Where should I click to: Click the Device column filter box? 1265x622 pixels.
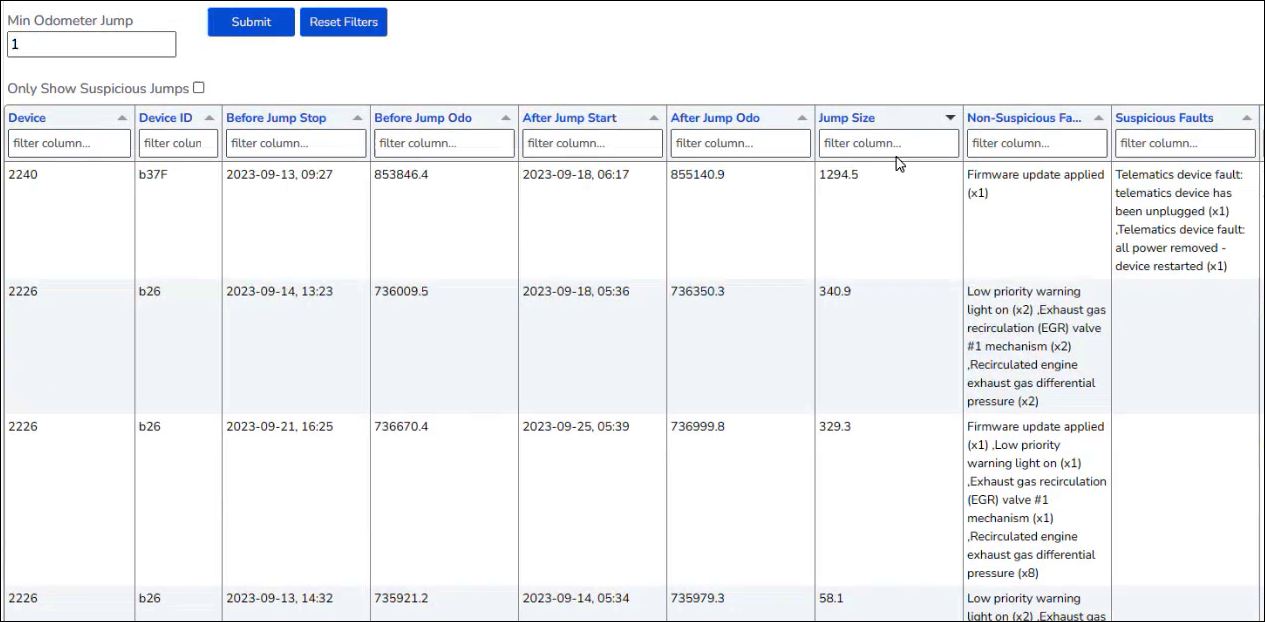[x=69, y=143]
